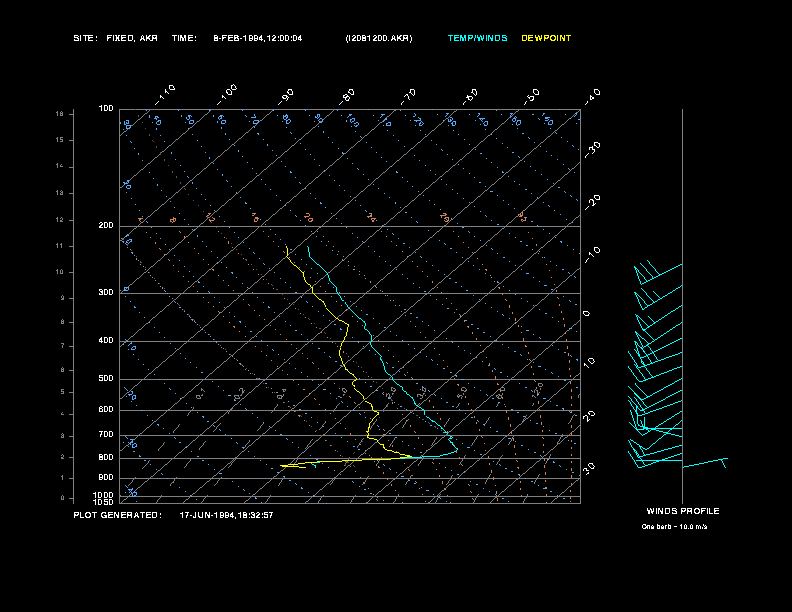Screen dimensions: 792x612
Task: Click the "SITE:" header label
Action: tap(85, 38)
